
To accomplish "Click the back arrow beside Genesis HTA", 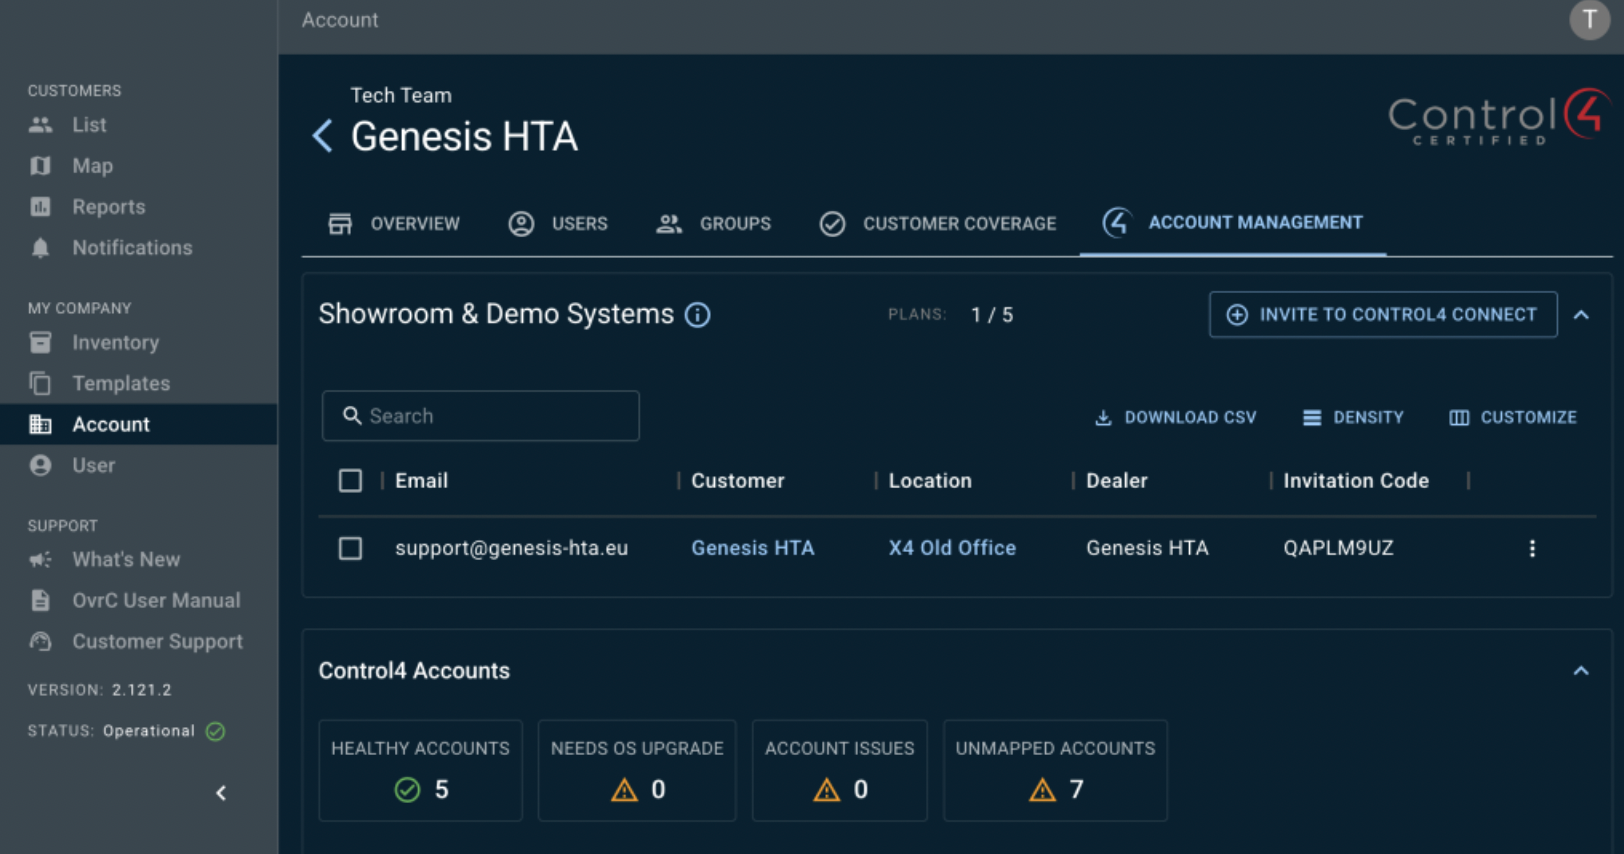I will pyautogui.click(x=322, y=136).
